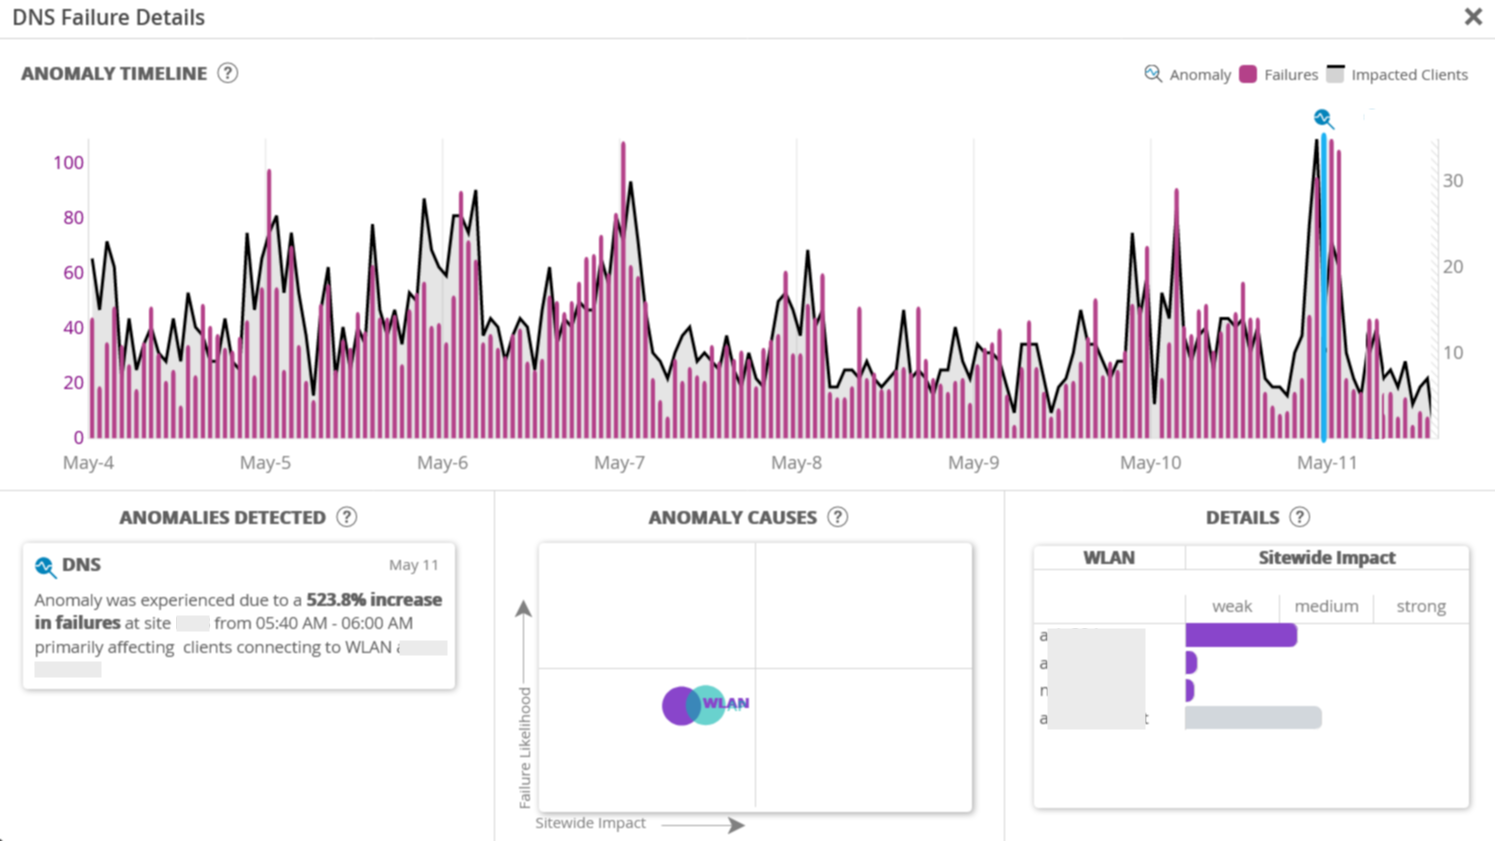This screenshot has width=1495, height=841.
Task: Toggle the Impacted Clients legend swatch
Action: [1335, 74]
